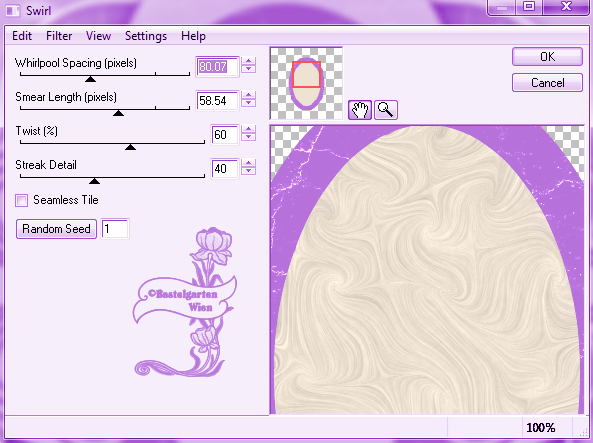Open the Settings menu
Screen dimensions: 593x443
tap(146, 36)
